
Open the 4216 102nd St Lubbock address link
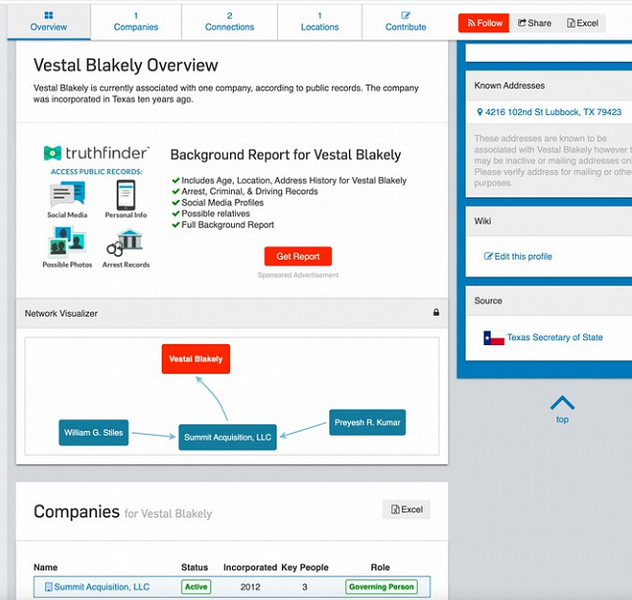553,112
